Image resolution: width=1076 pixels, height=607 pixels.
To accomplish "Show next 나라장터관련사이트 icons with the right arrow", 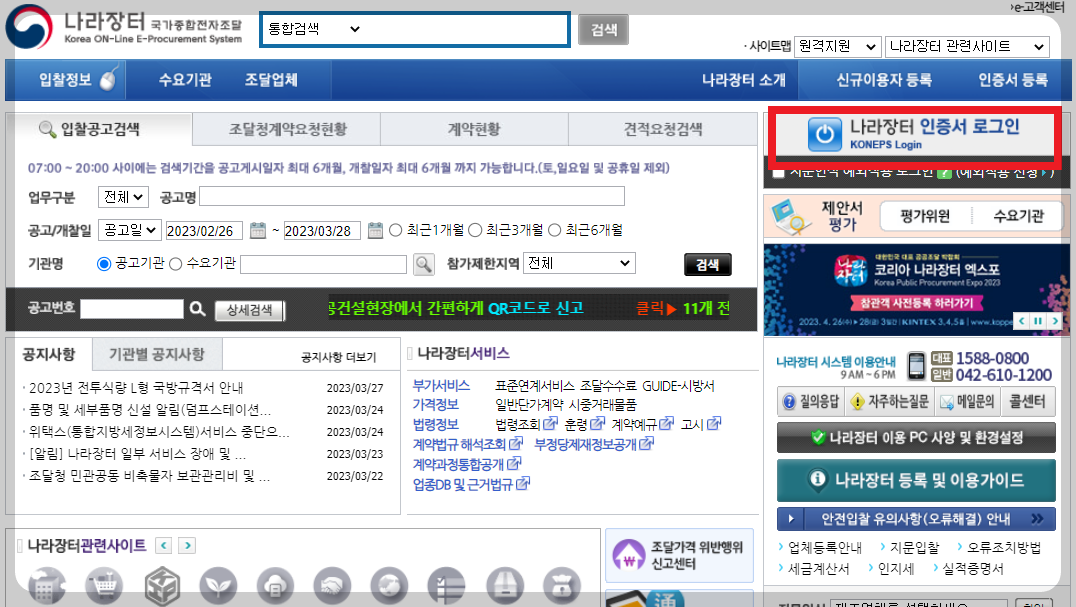I will pos(187,545).
